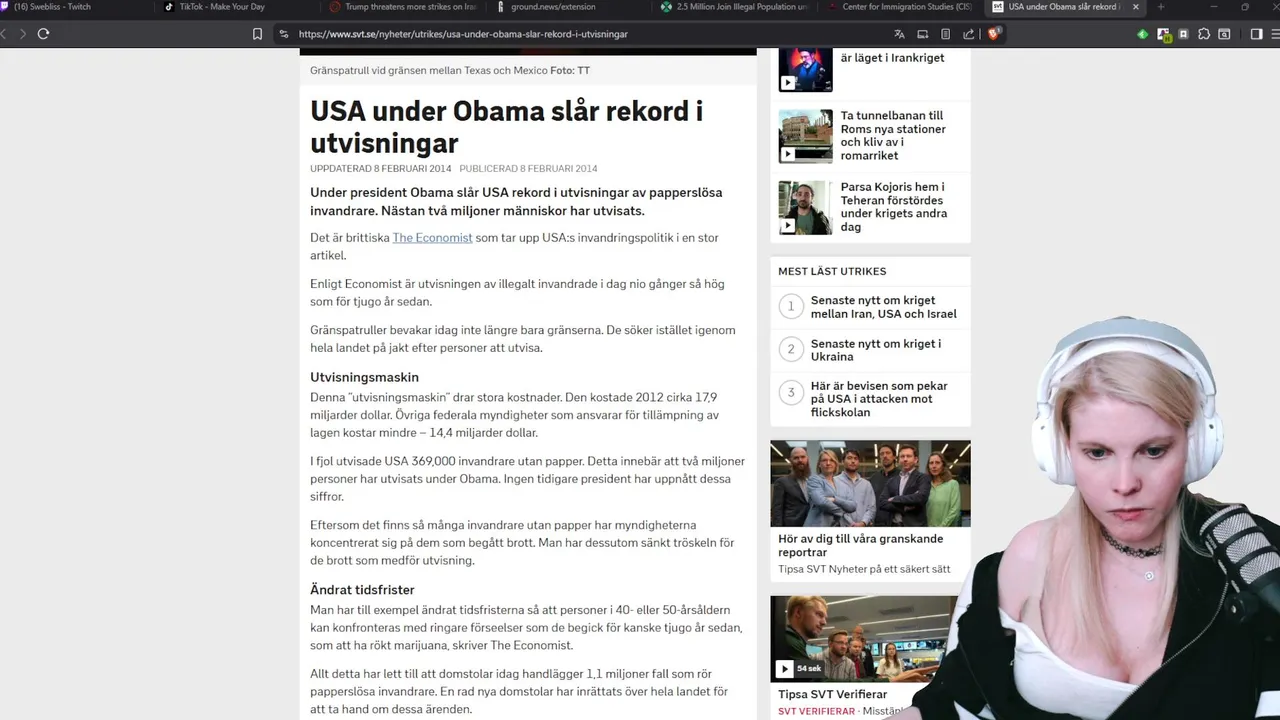Bookmark this page with the bookmark icon
The image size is (1280, 720).
point(257,33)
